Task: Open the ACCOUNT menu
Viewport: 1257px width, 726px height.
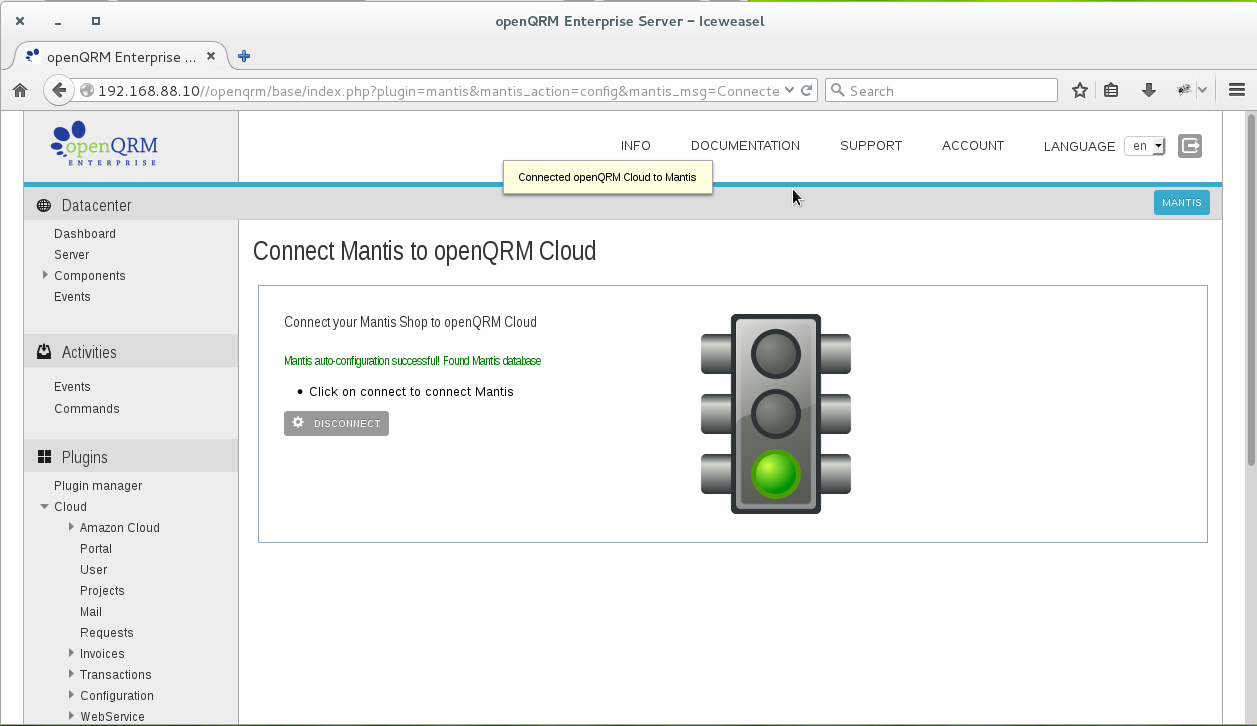Action: [x=973, y=146]
